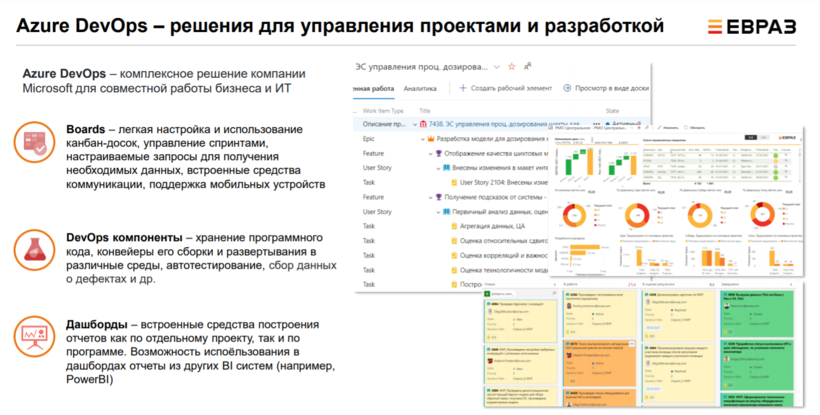Sort by the 'Work Item Type' column header

click(383, 110)
